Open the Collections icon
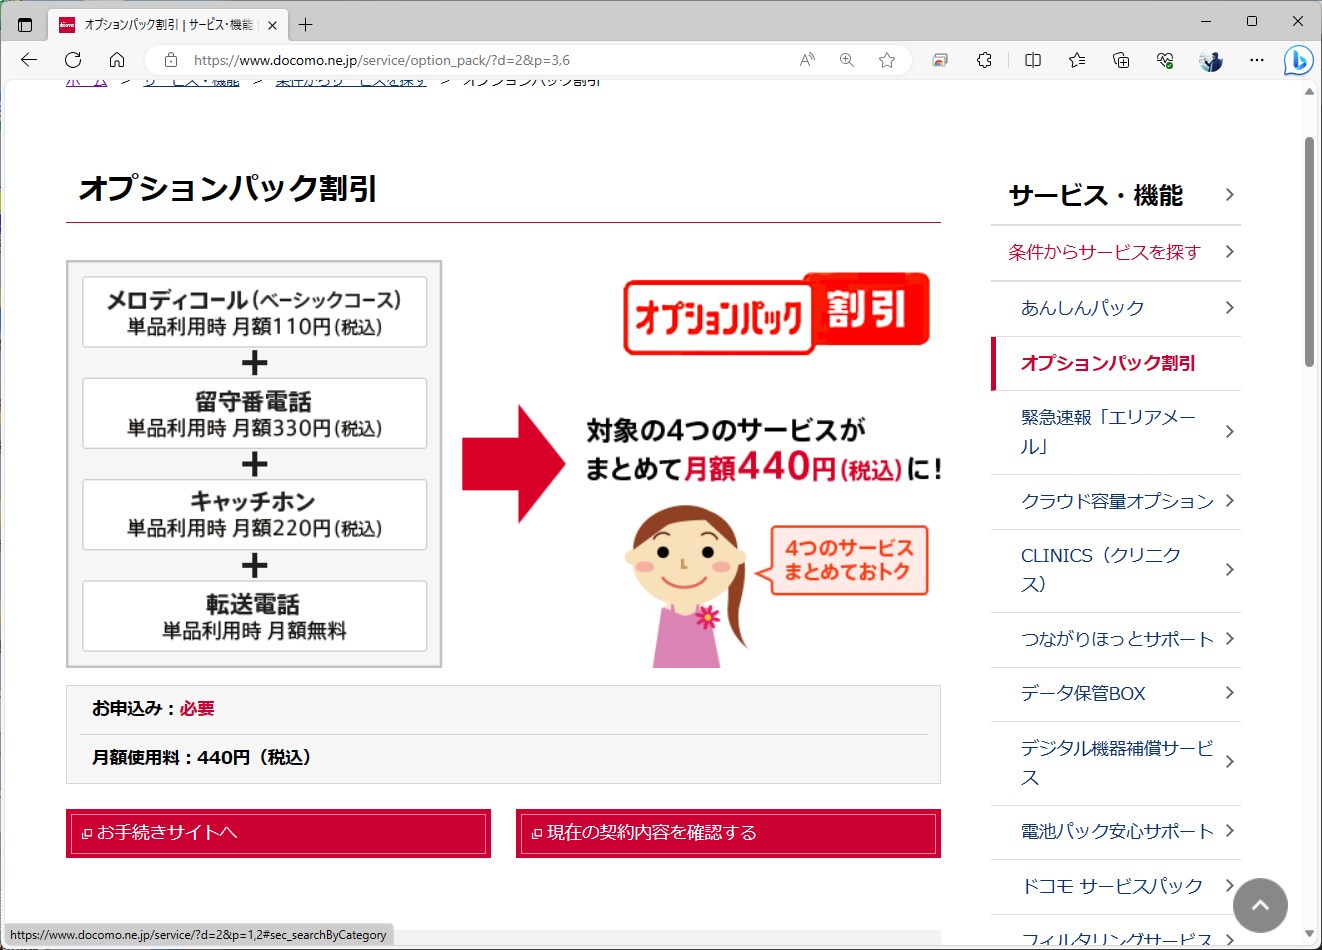The width and height of the screenshot is (1322, 950). pyautogui.click(x=1121, y=60)
